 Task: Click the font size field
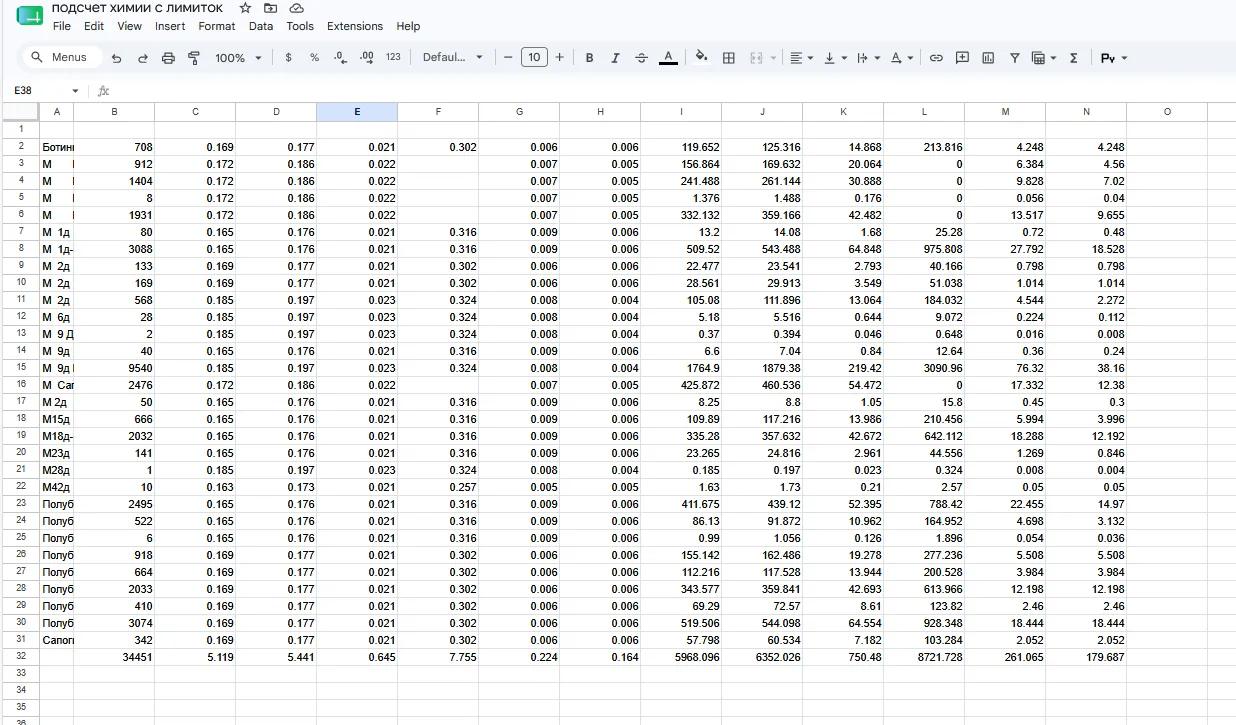point(534,58)
